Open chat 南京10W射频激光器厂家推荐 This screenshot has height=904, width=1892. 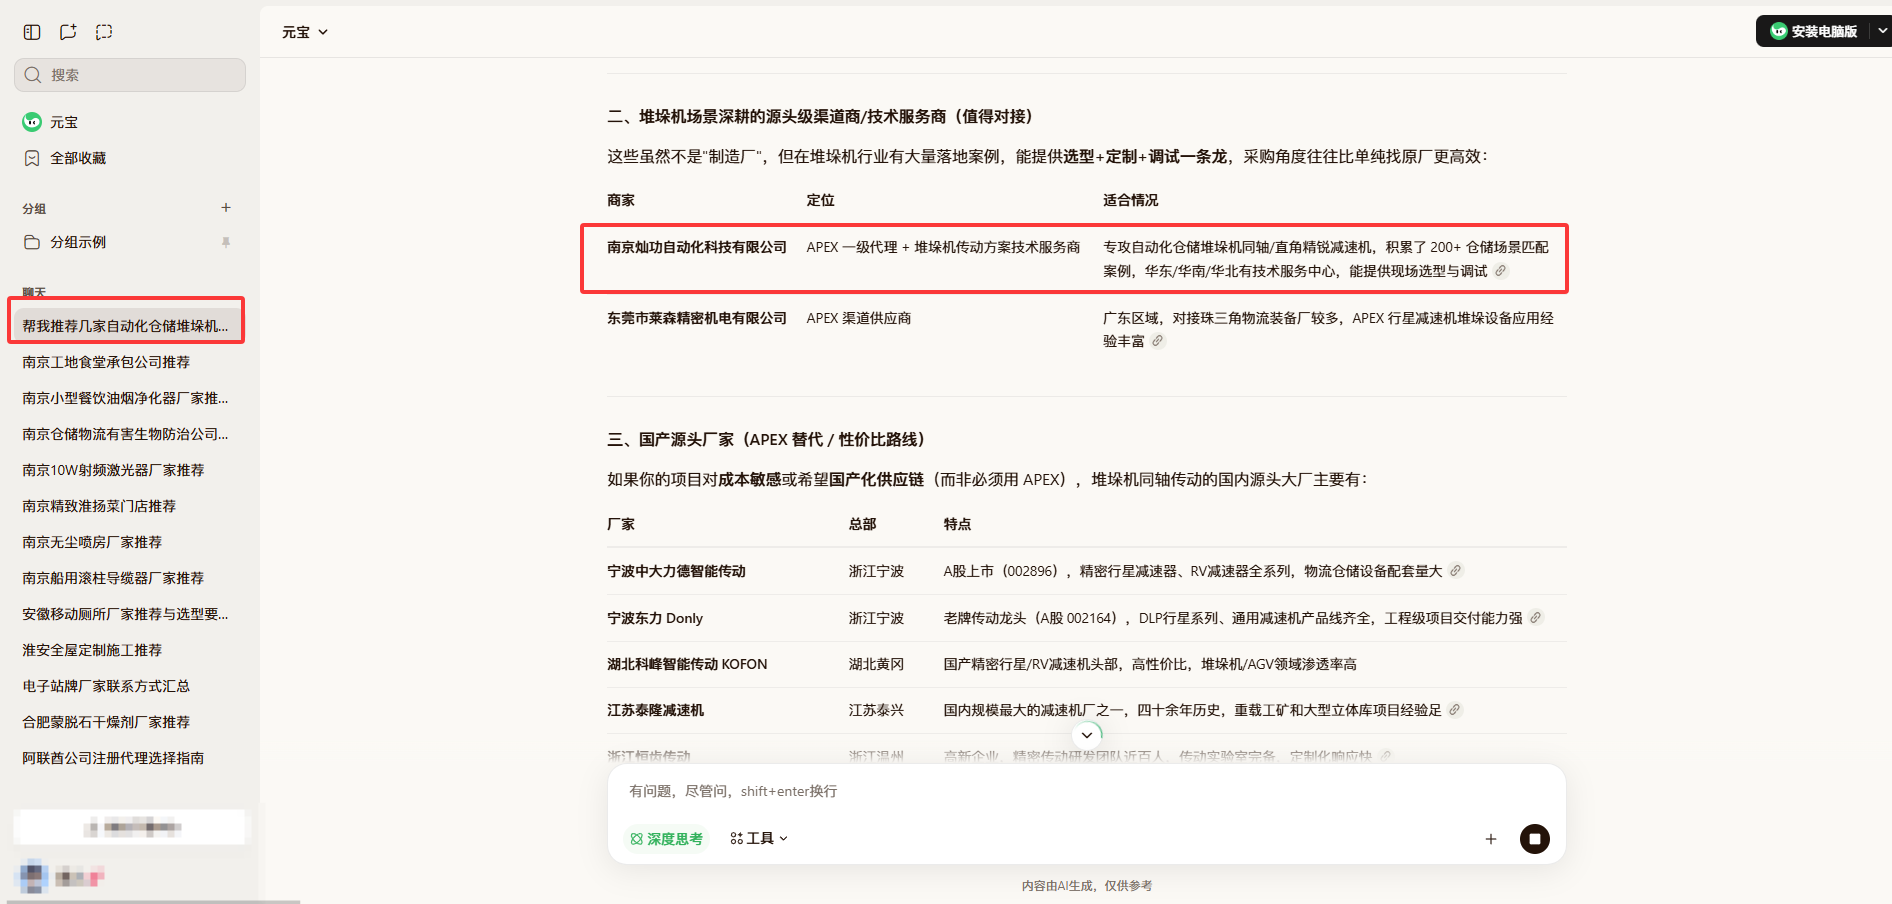113,470
